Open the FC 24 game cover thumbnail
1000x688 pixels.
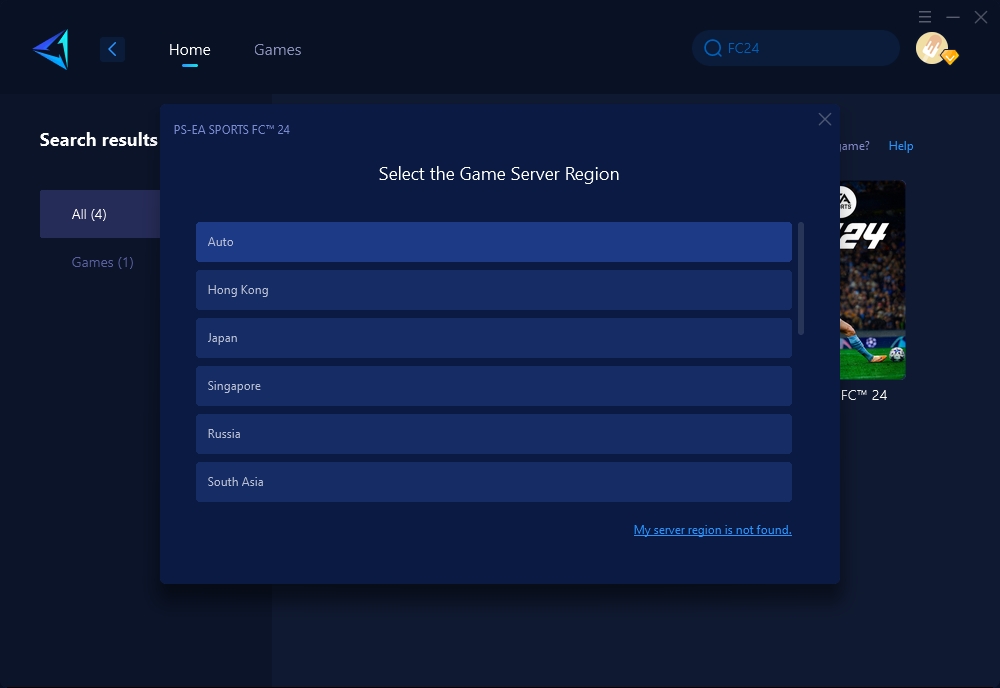[x=872, y=280]
